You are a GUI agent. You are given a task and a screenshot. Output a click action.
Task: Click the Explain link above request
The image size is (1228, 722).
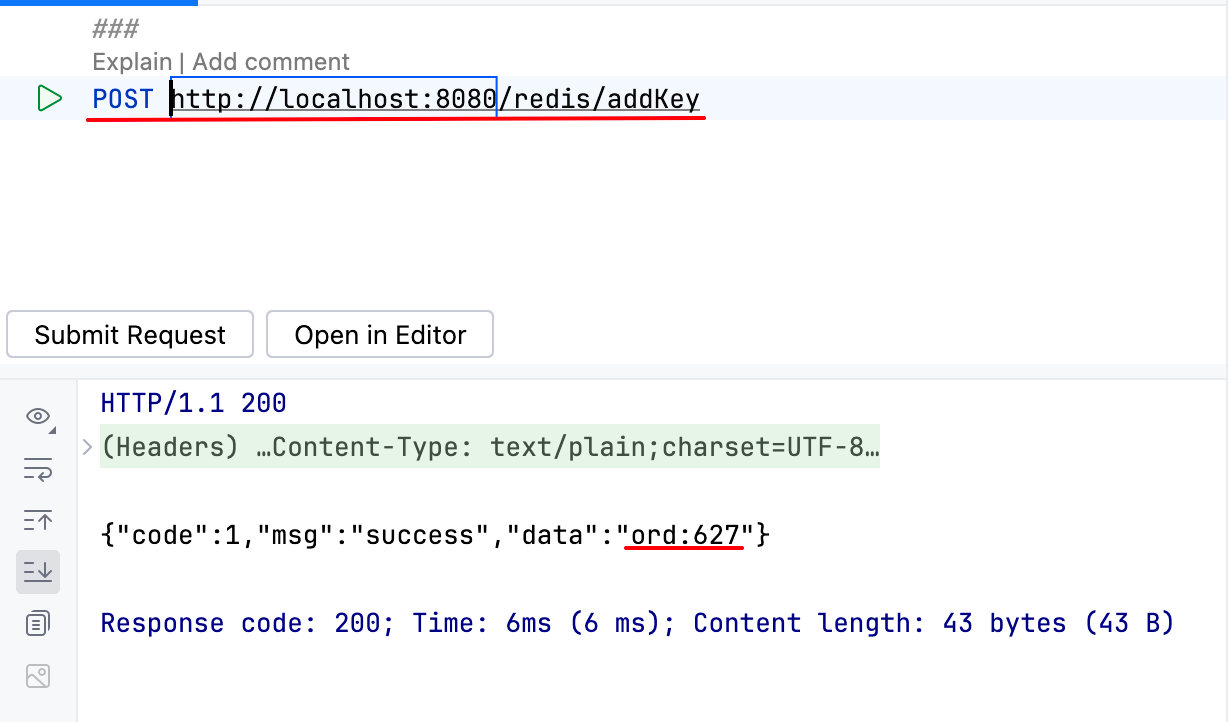132,62
